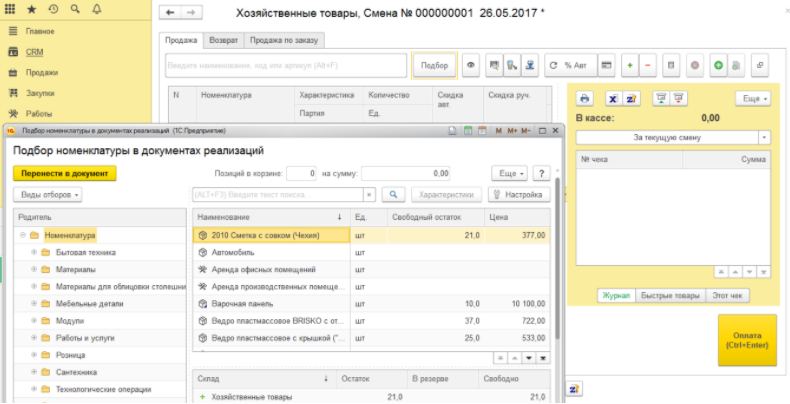Select the Варочная панель row
The image size is (790, 404).
372,304
